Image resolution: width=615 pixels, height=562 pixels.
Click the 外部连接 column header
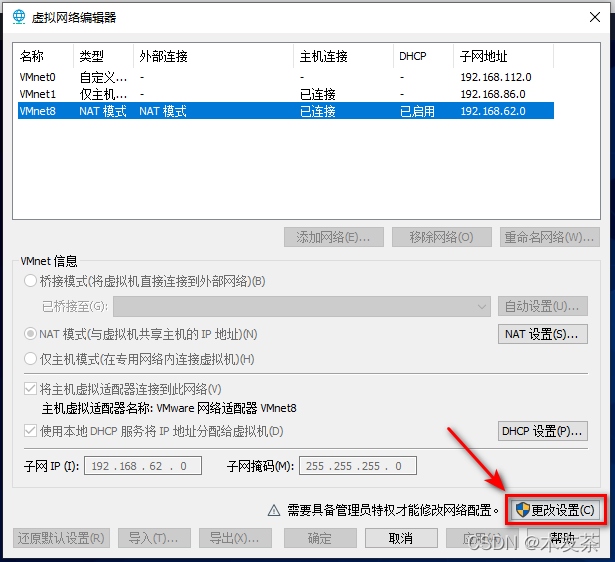[213, 56]
